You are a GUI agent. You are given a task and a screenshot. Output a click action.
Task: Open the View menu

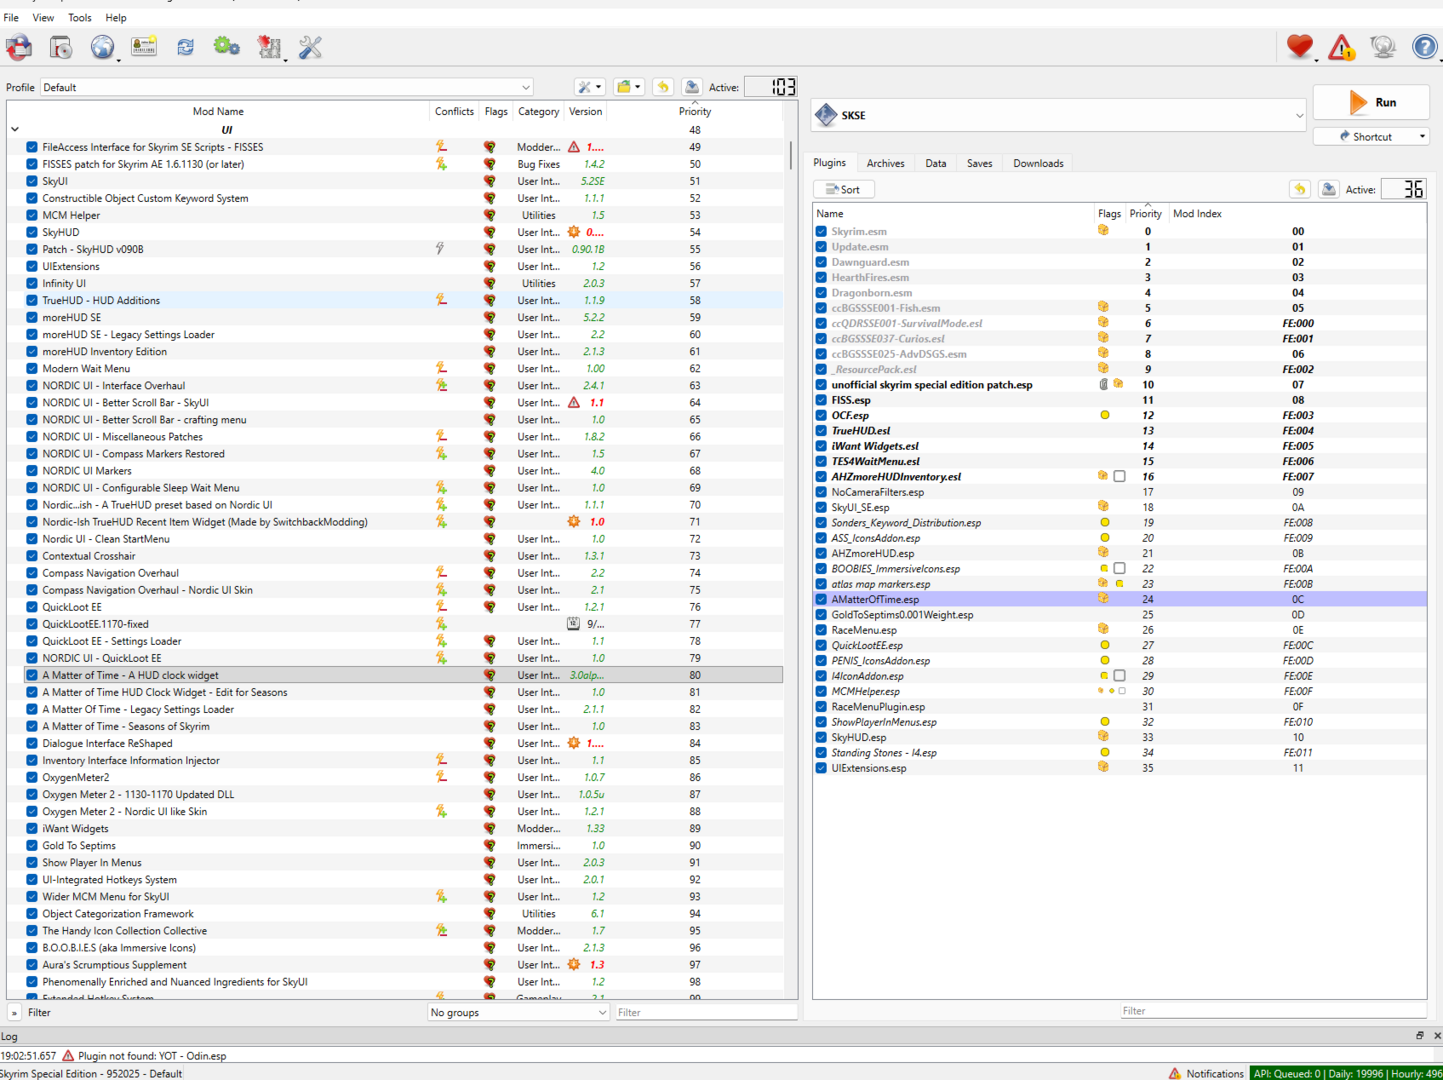(x=43, y=18)
